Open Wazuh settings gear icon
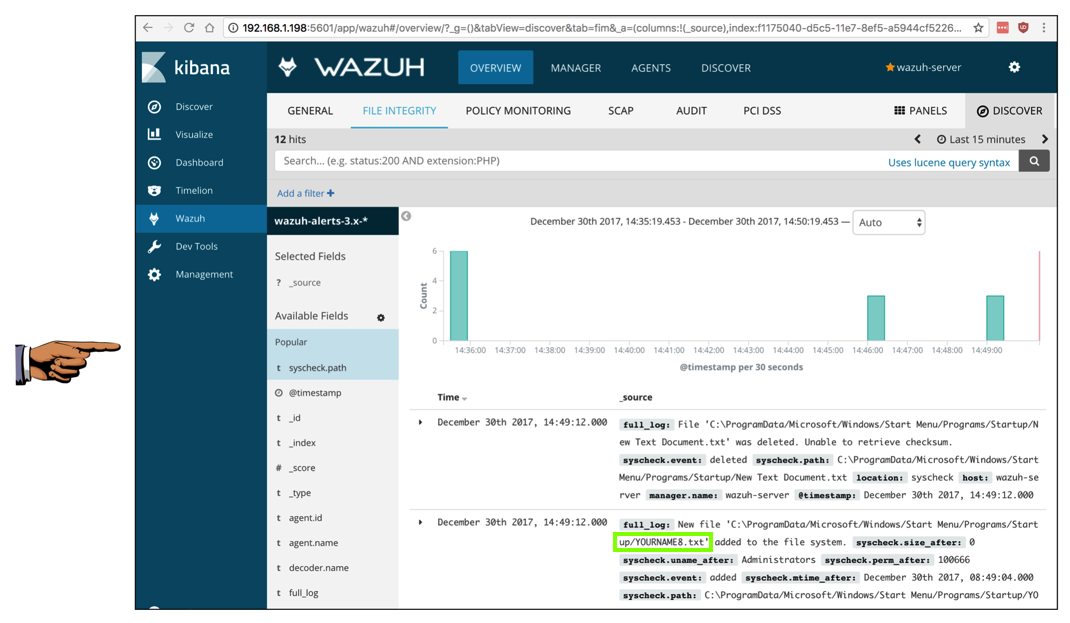The height and width of the screenshot is (623, 1070). point(1015,67)
